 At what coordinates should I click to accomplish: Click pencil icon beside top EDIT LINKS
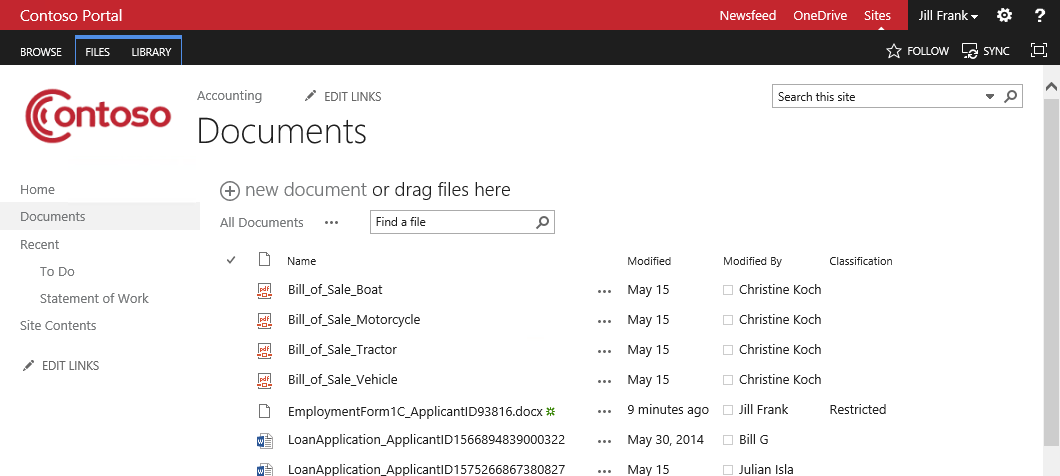point(310,97)
